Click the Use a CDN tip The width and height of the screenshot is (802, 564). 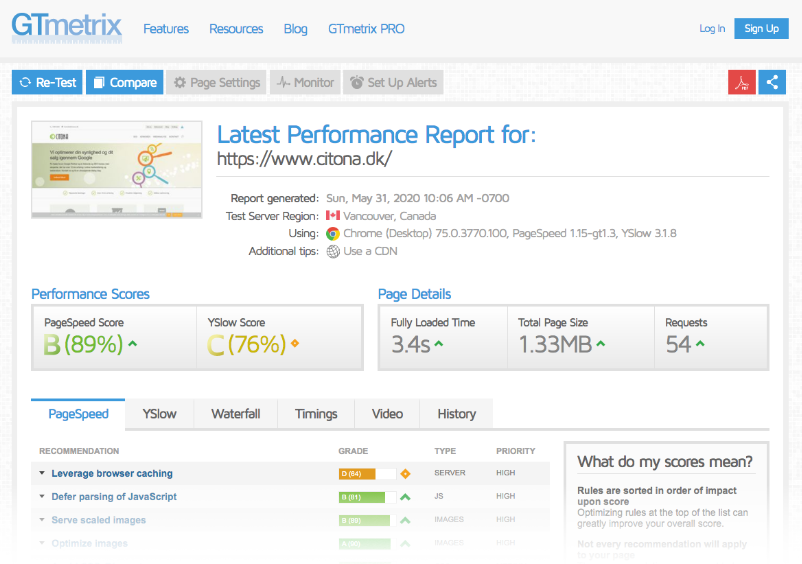[x=370, y=251]
